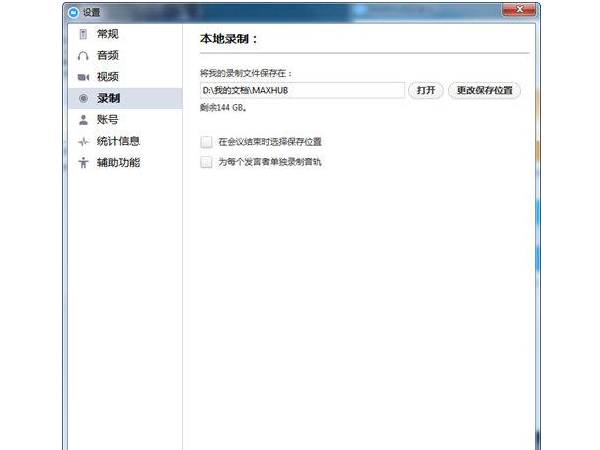Switch to the 音频 tab label
The image size is (600, 450).
coord(108,56)
